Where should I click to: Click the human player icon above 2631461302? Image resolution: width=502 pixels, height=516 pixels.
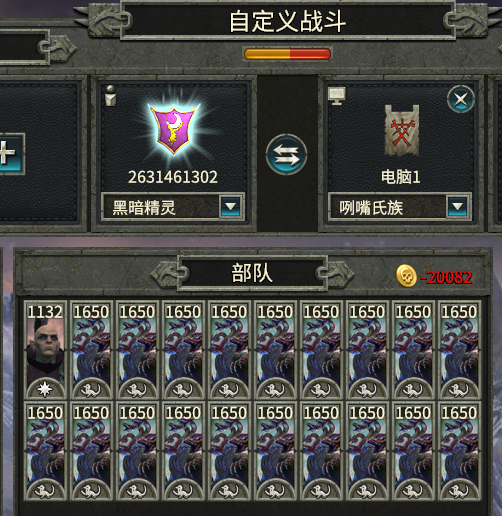tap(111, 96)
